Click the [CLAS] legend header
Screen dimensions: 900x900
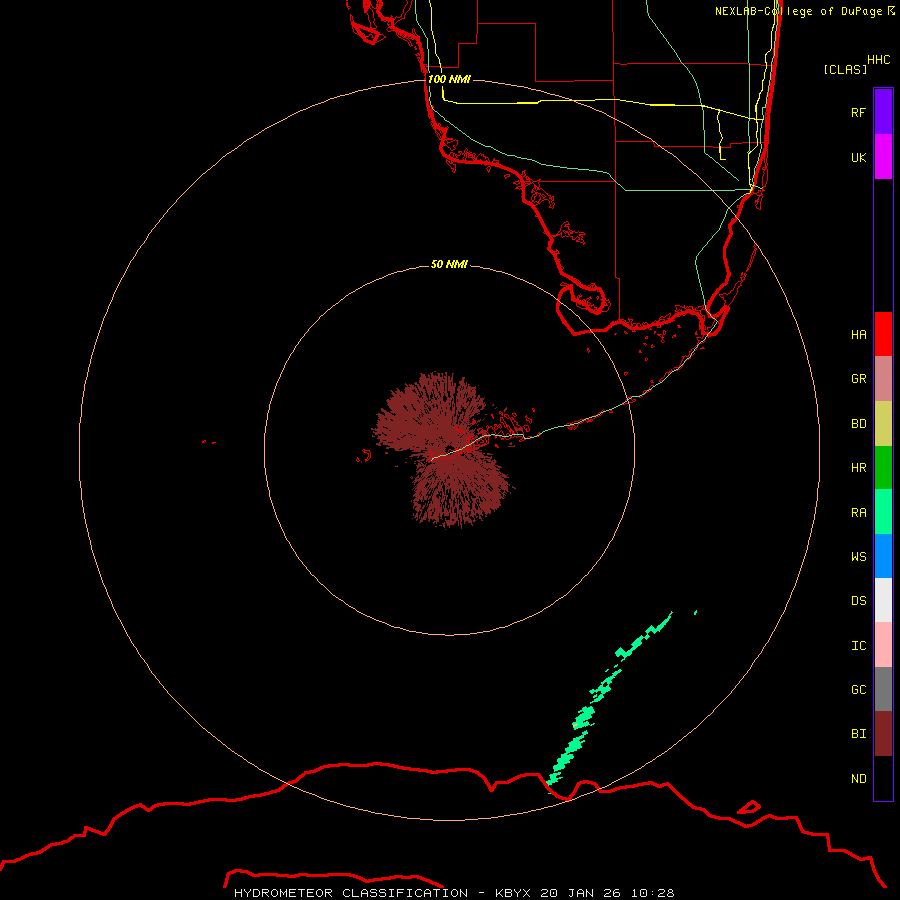(845, 69)
